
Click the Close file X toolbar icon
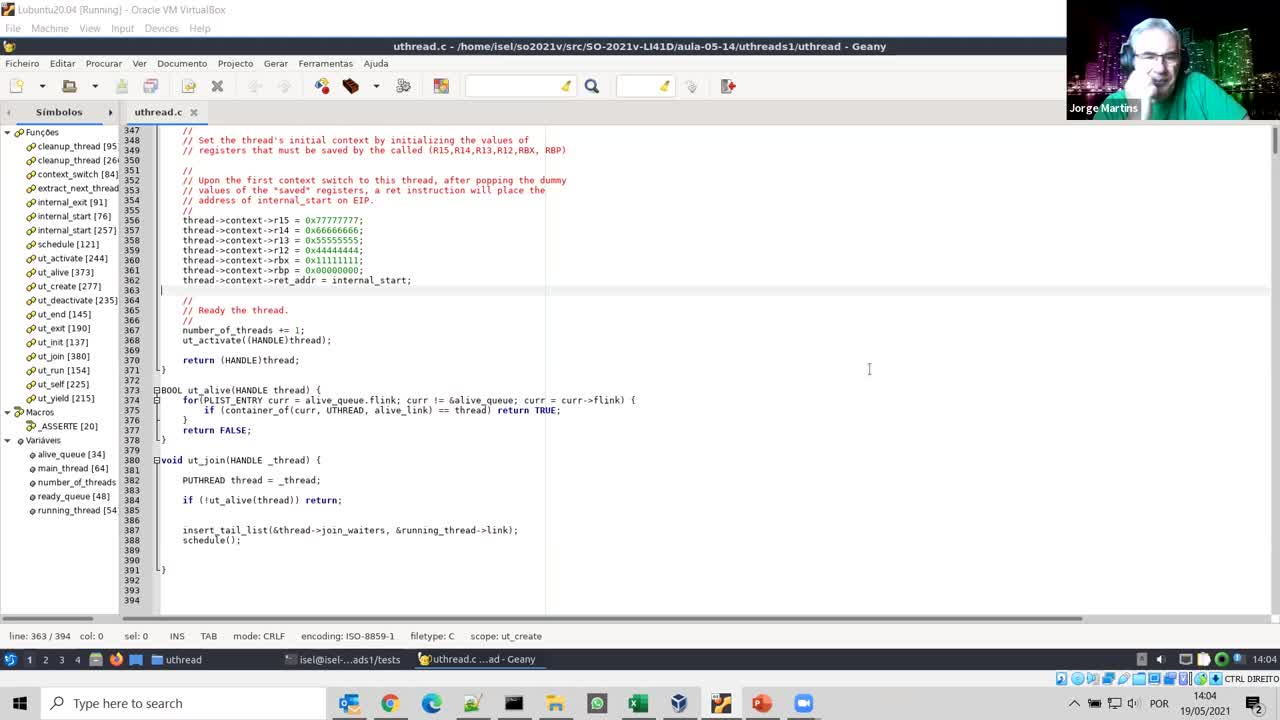click(217, 86)
